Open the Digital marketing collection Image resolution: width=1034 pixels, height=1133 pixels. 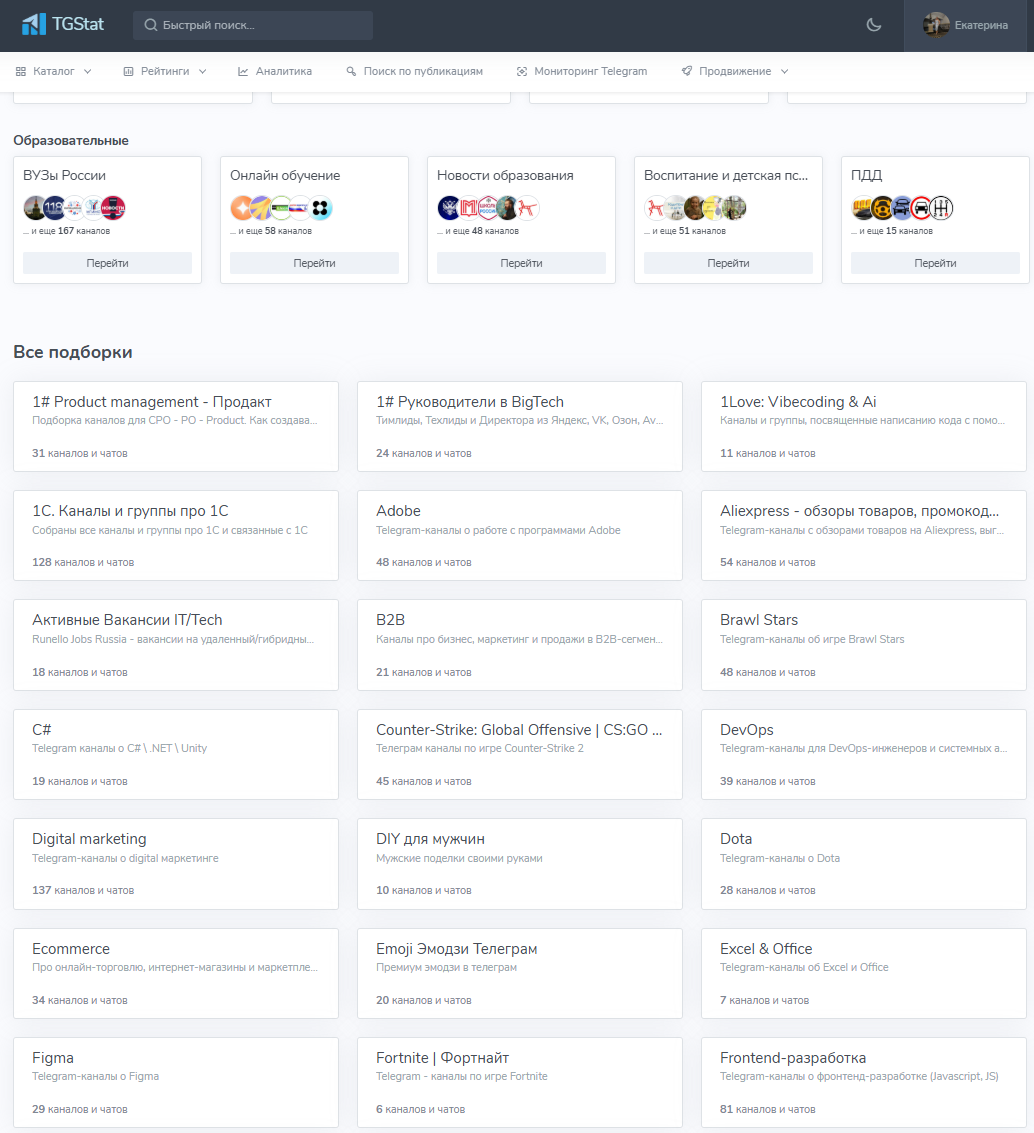(x=175, y=863)
